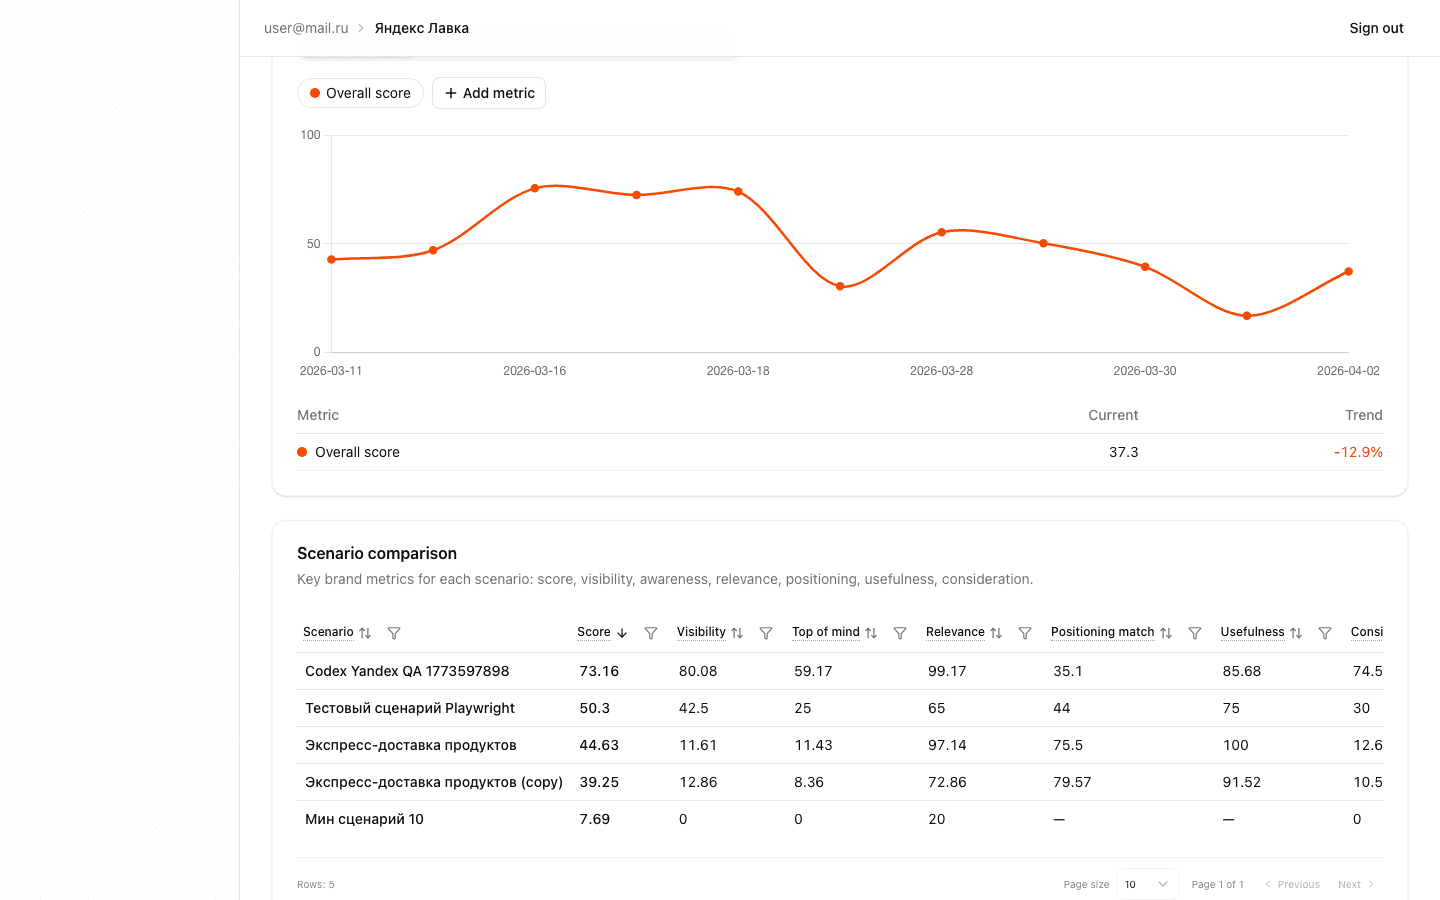1440x900 pixels.
Task: Click Add metric button
Action: point(489,93)
